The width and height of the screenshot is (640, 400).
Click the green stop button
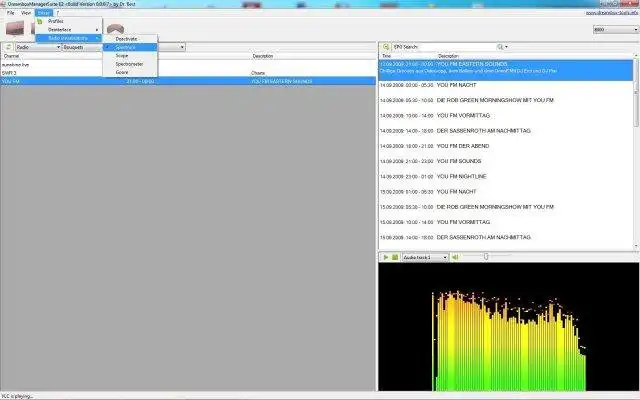(x=395, y=257)
